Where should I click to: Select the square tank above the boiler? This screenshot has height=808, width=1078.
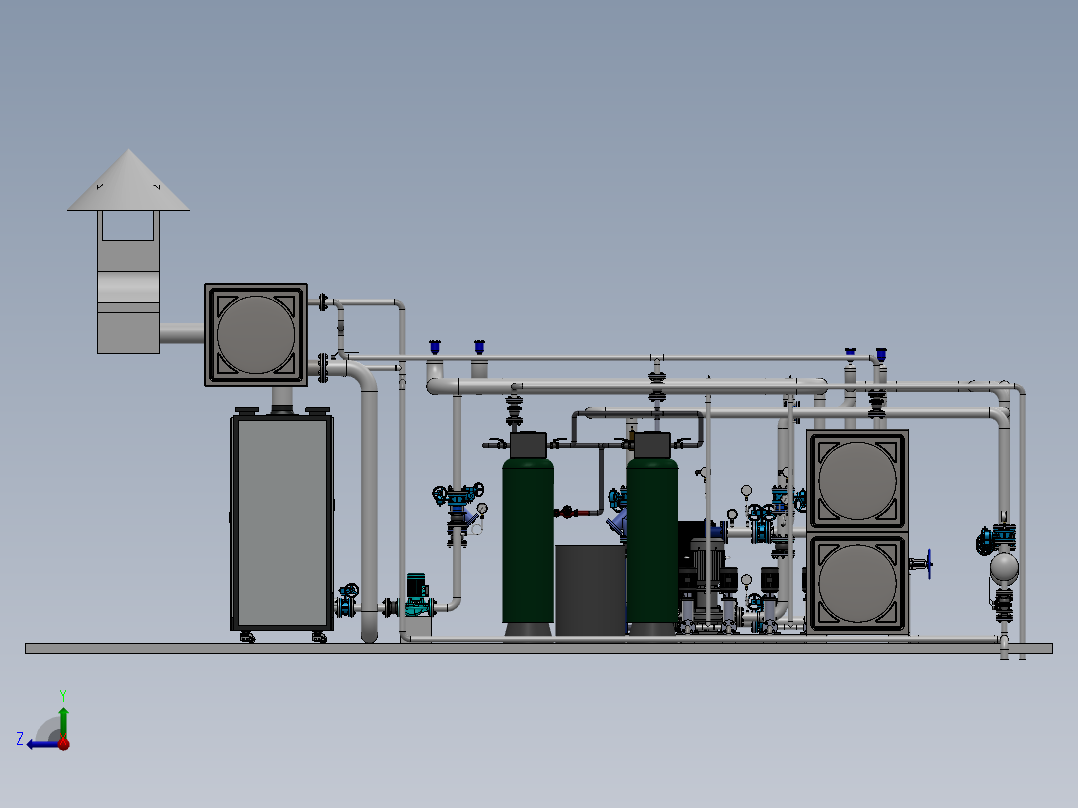pos(256,335)
